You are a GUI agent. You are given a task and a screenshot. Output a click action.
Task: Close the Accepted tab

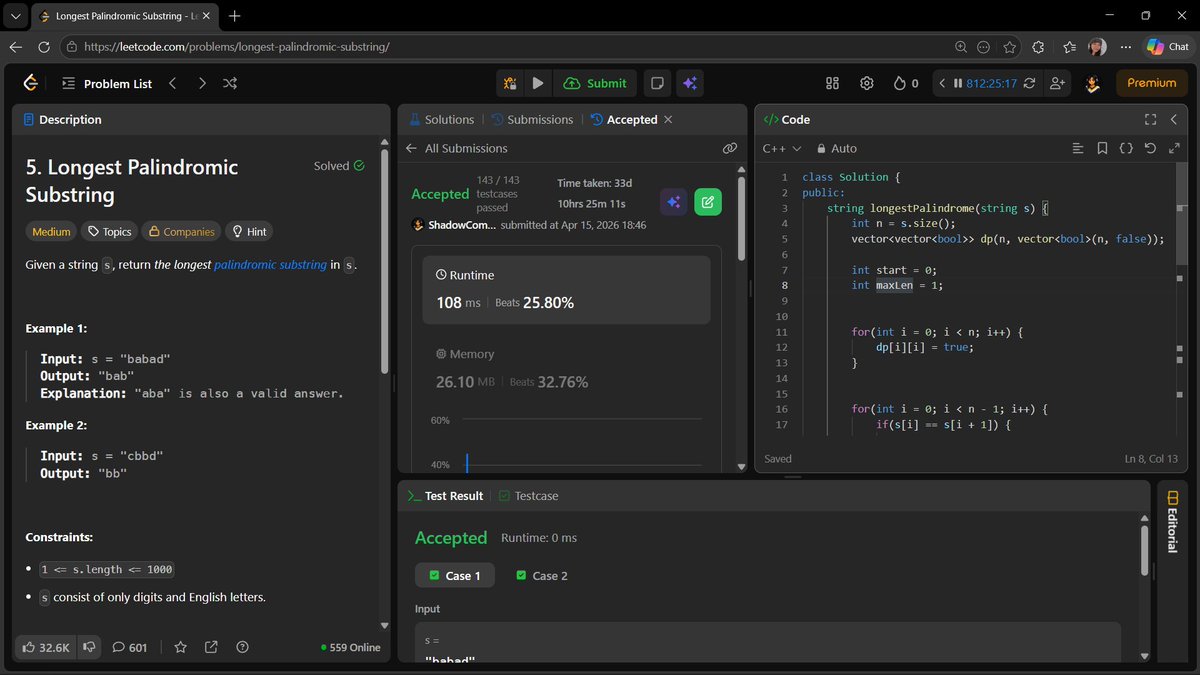click(669, 119)
